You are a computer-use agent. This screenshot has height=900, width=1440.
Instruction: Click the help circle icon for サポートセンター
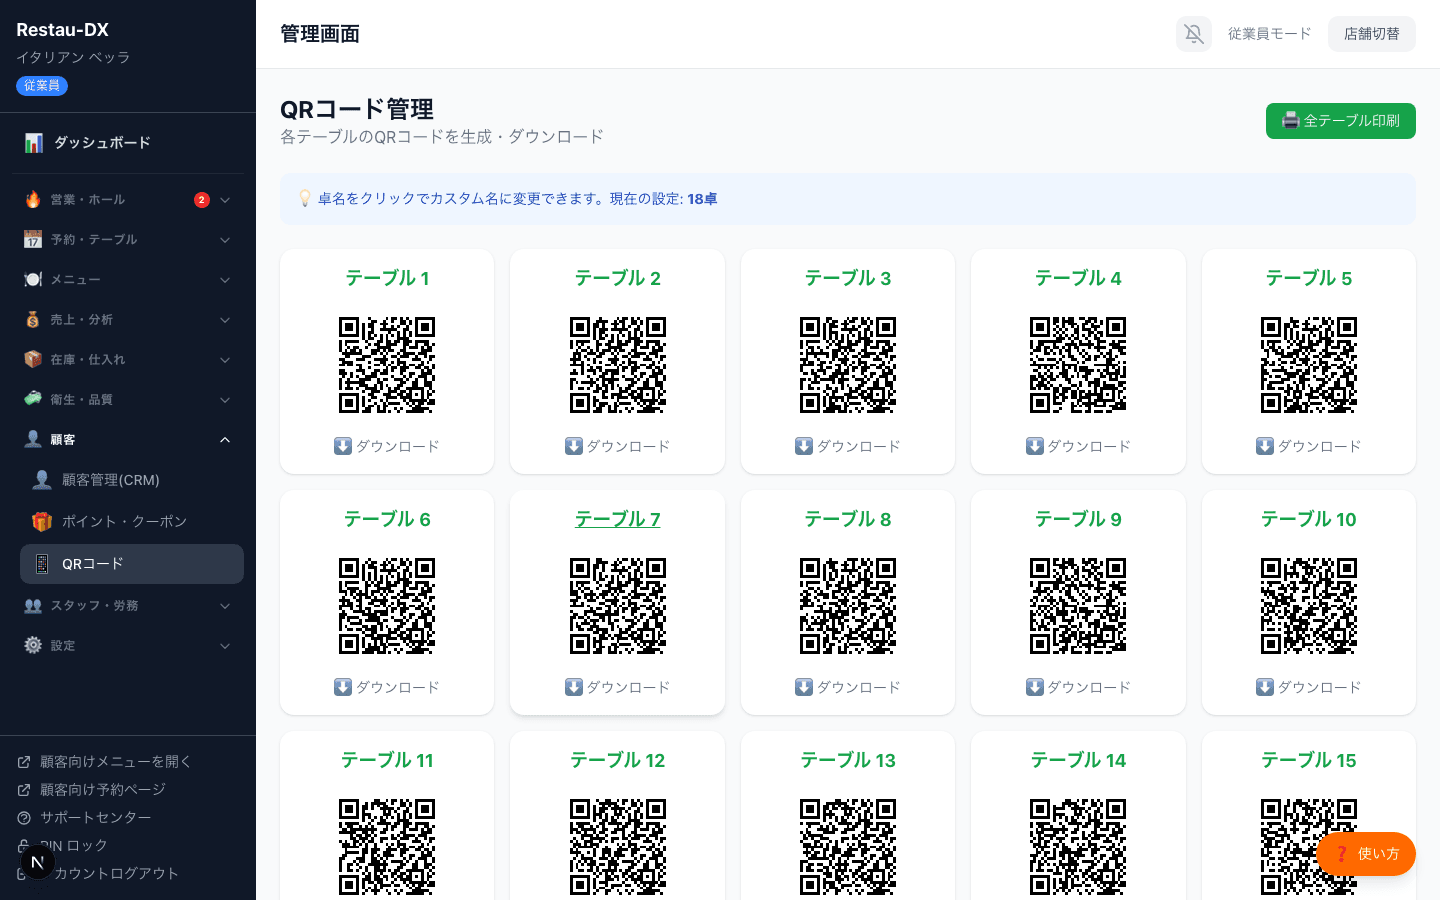(24, 818)
